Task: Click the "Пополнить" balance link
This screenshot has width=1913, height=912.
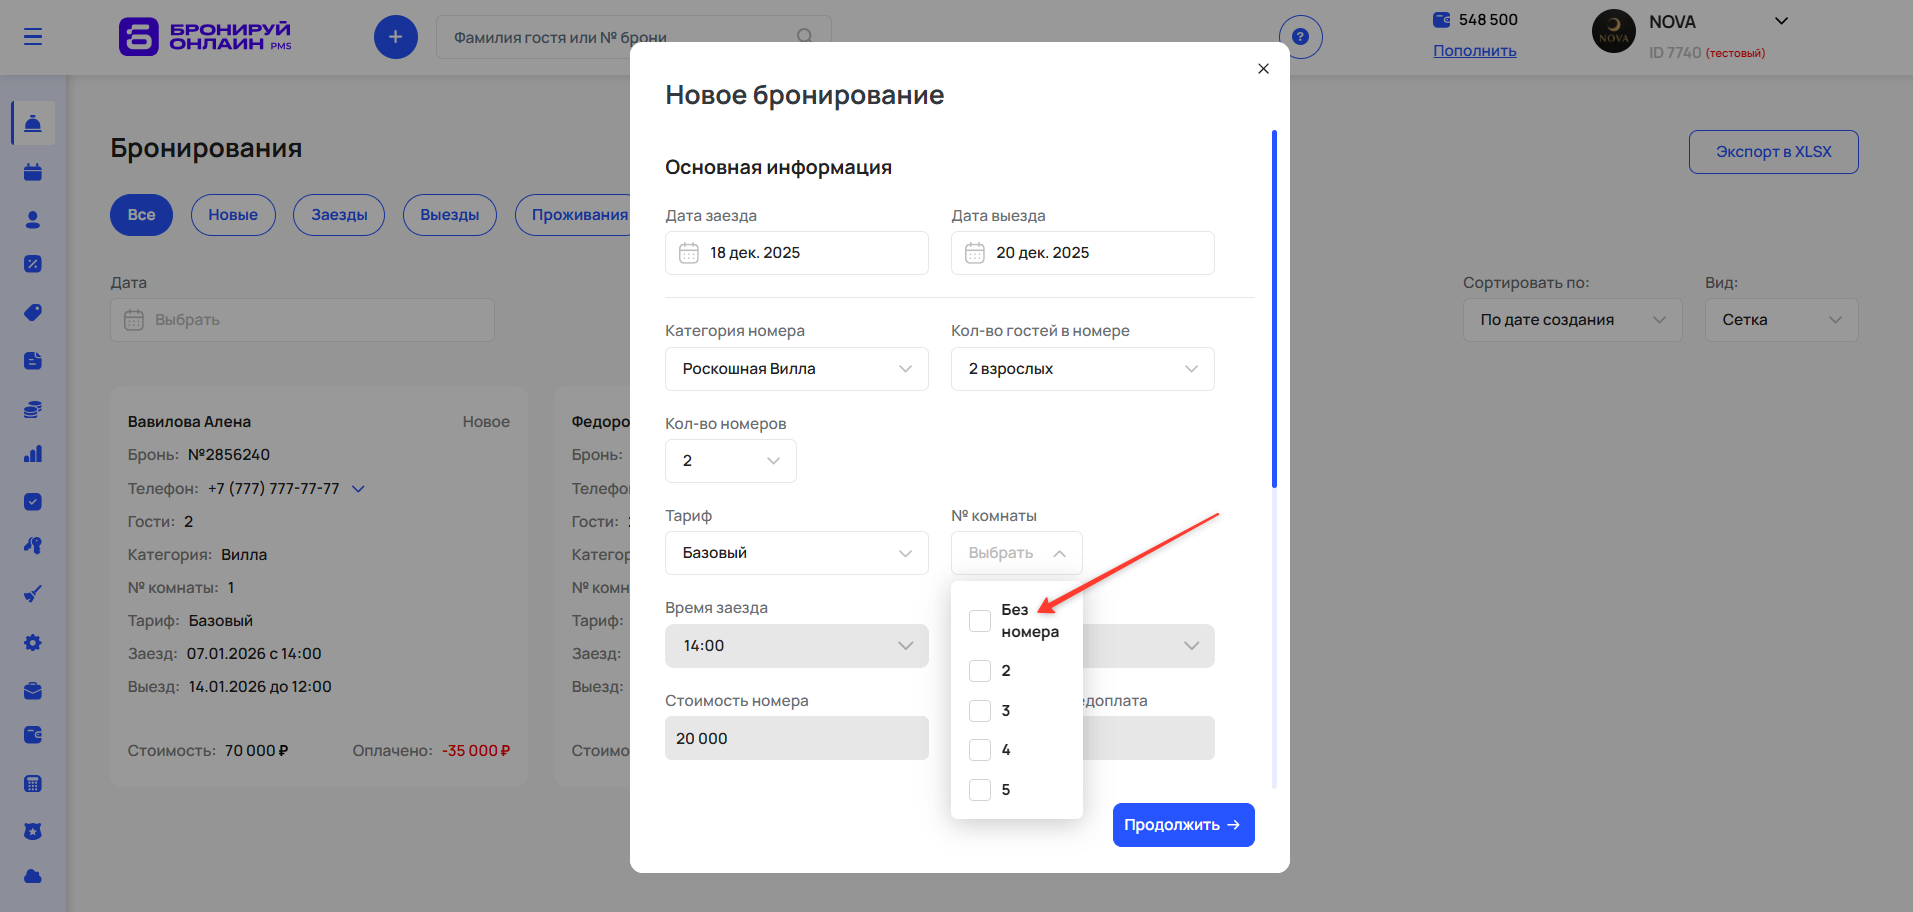Action: click(x=1474, y=51)
